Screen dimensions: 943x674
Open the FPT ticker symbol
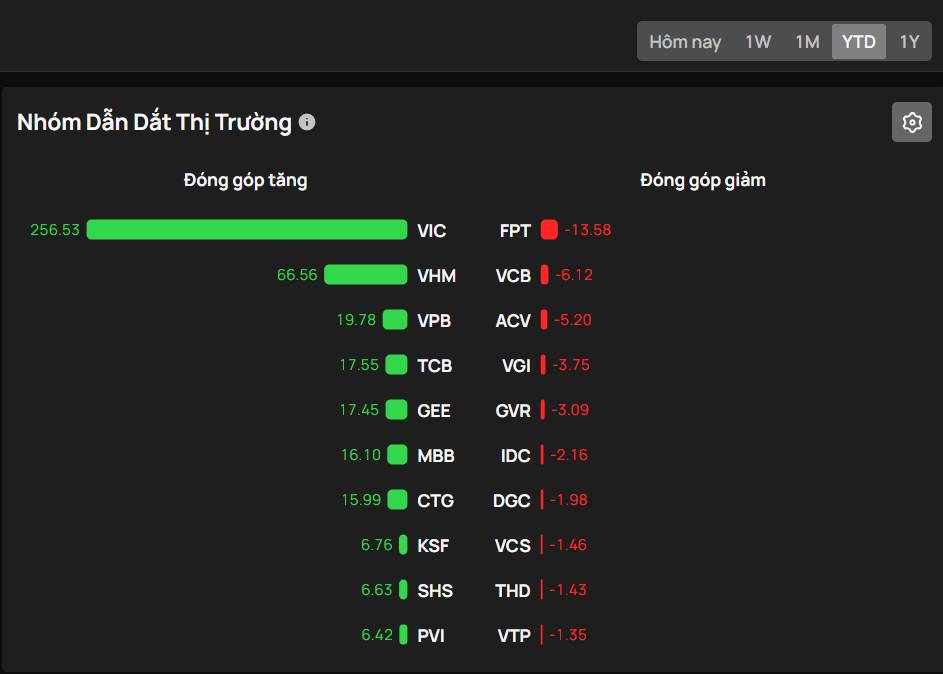click(x=515, y=231)
